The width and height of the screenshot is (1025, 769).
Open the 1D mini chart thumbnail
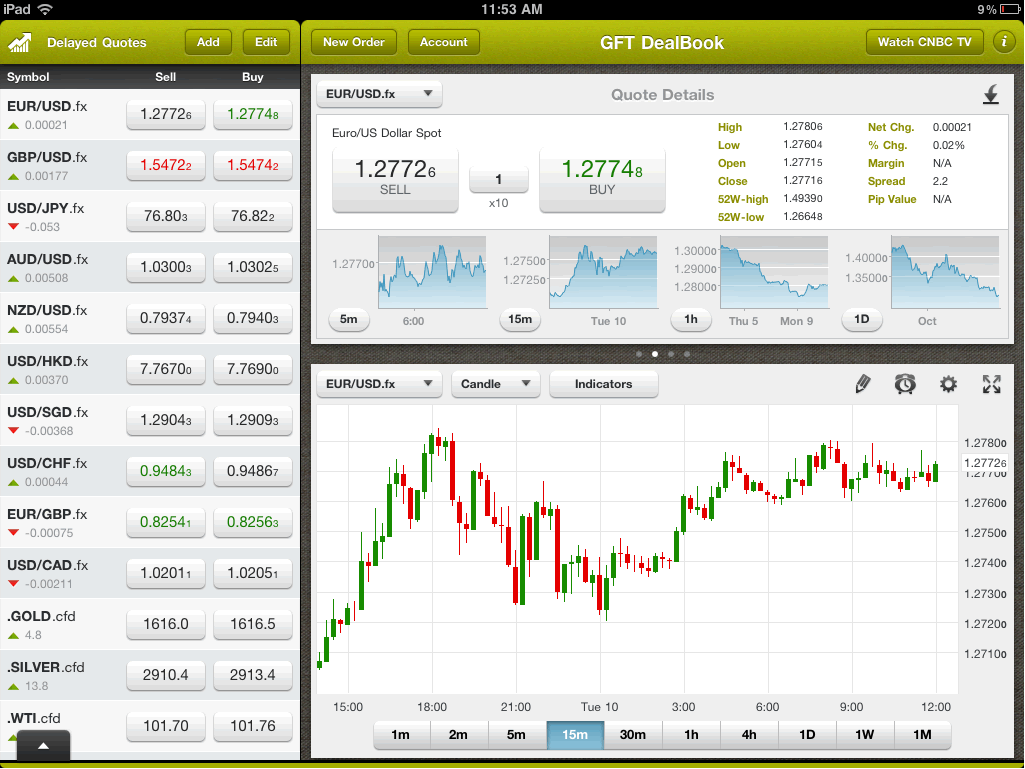coord(945,272)
